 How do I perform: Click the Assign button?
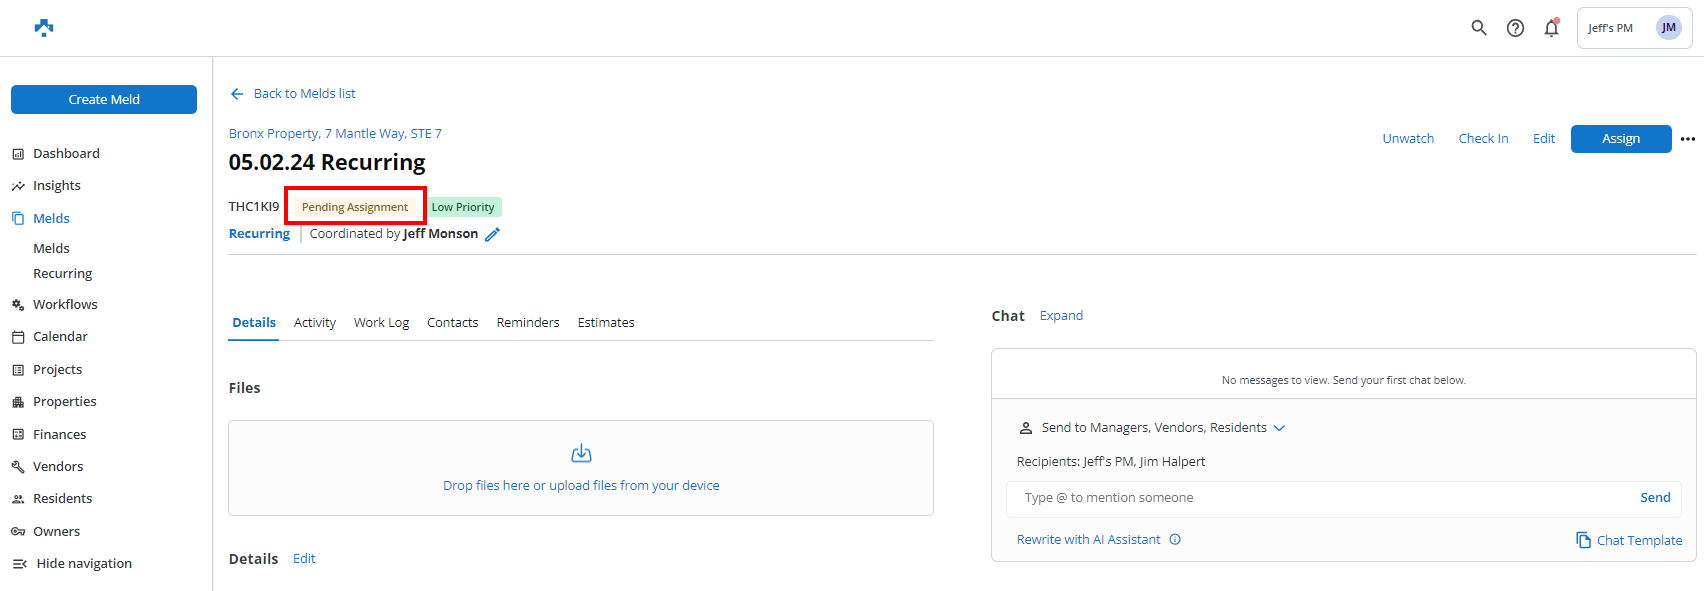[1621, 139]
